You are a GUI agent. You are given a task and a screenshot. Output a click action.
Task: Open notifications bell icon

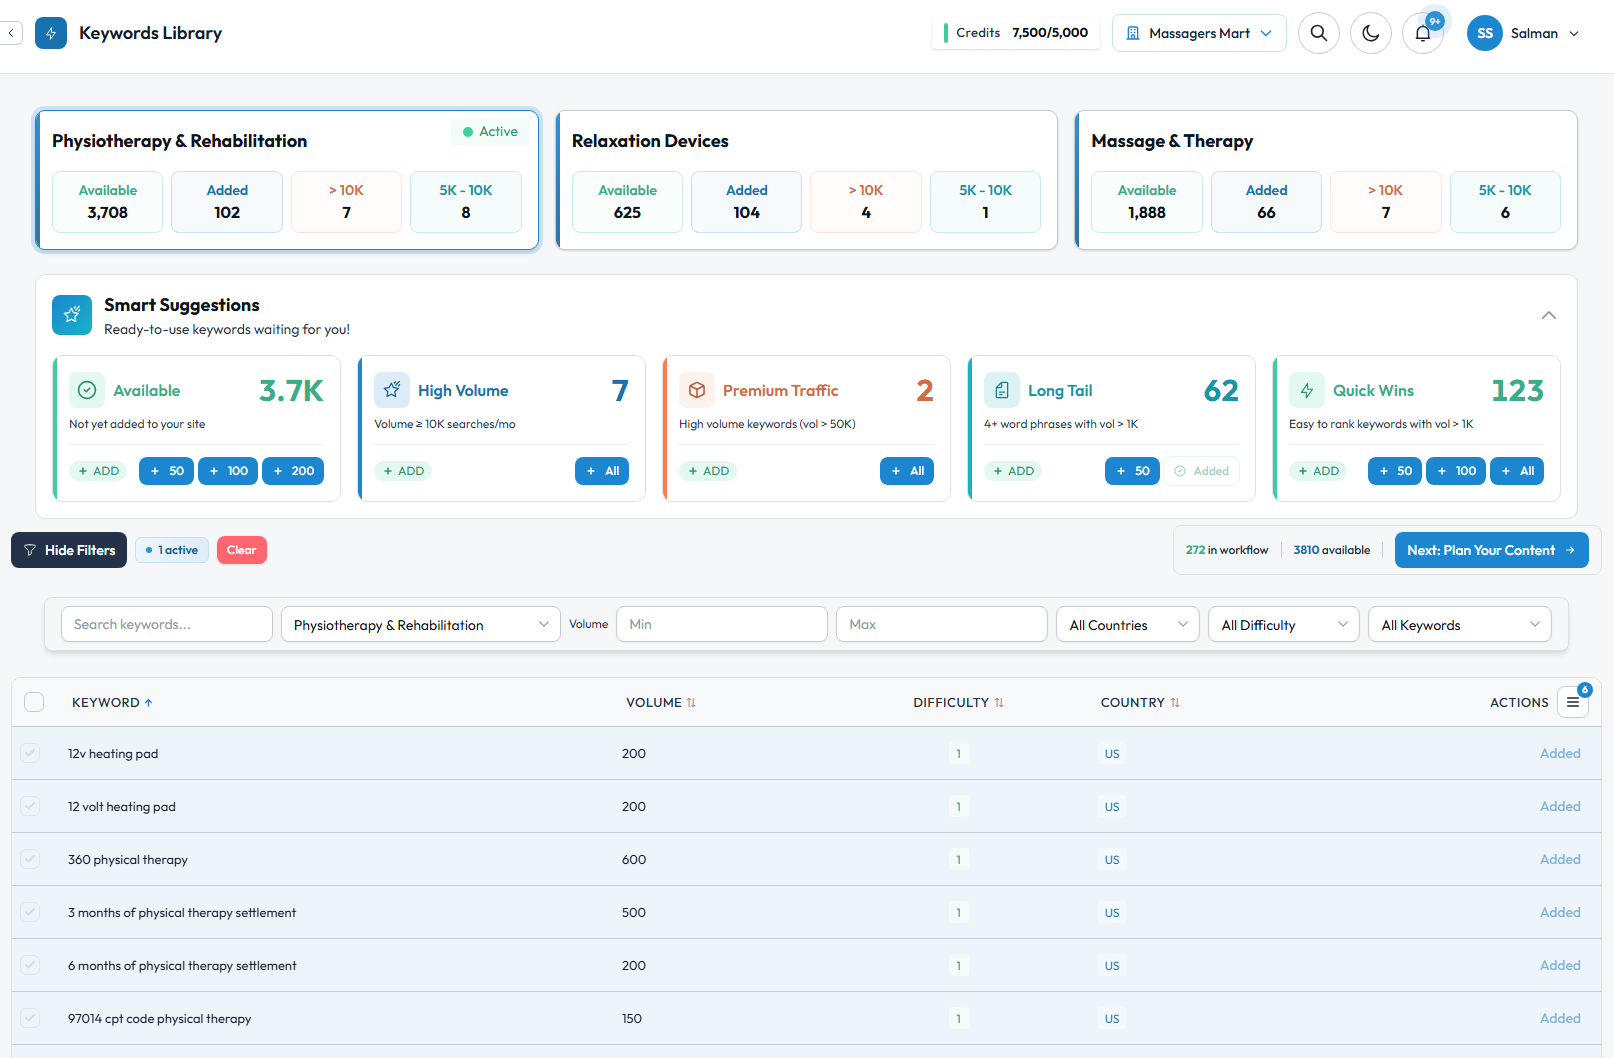coord(1422,34)
